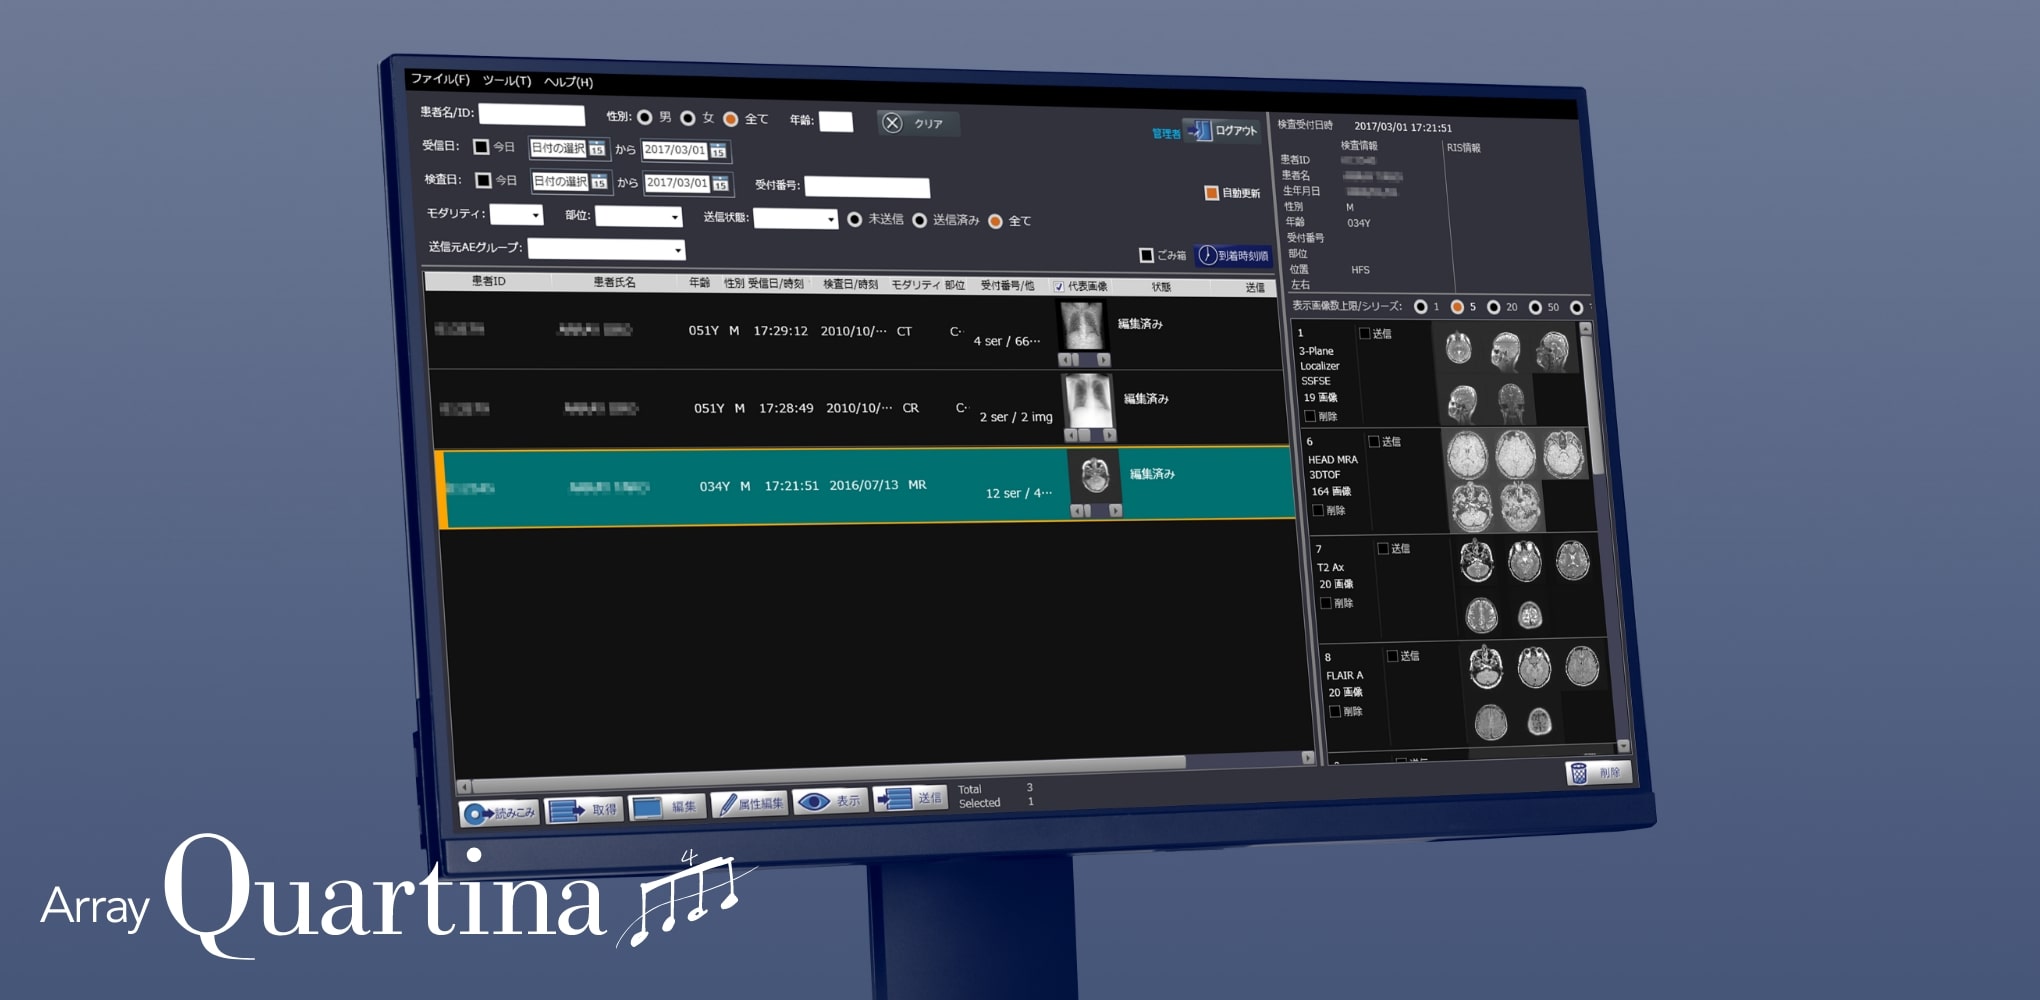Sort by 年齢 column header
This screenshot has width=2040, height=1000.
pos(699,283)
